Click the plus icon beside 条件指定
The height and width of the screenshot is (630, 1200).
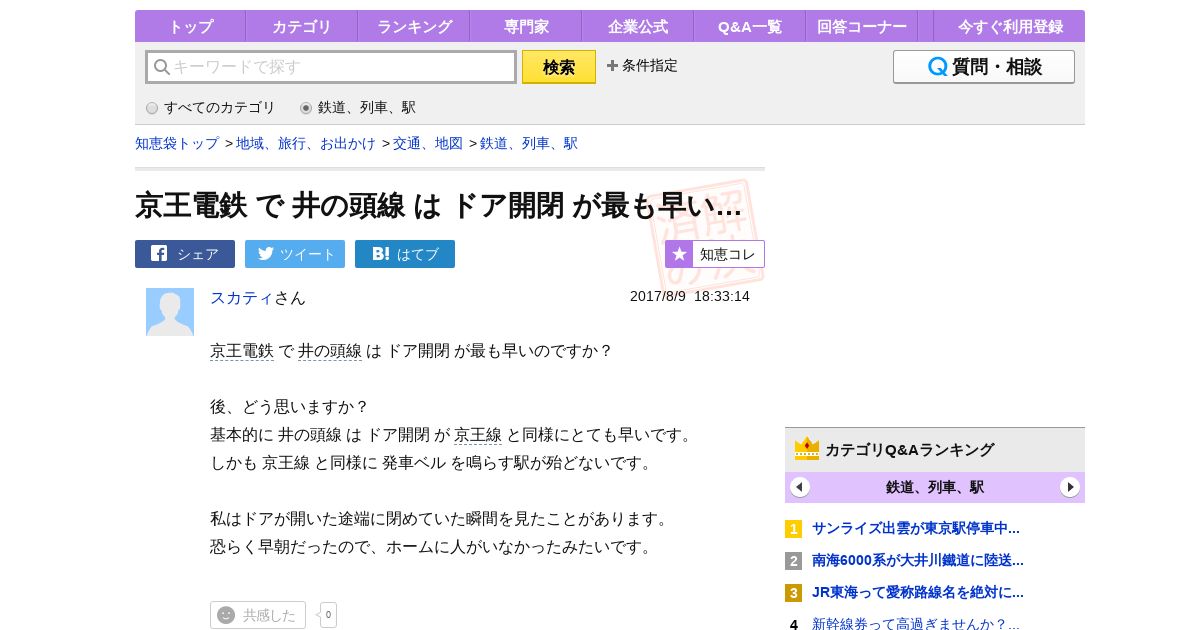click(612, 66)
